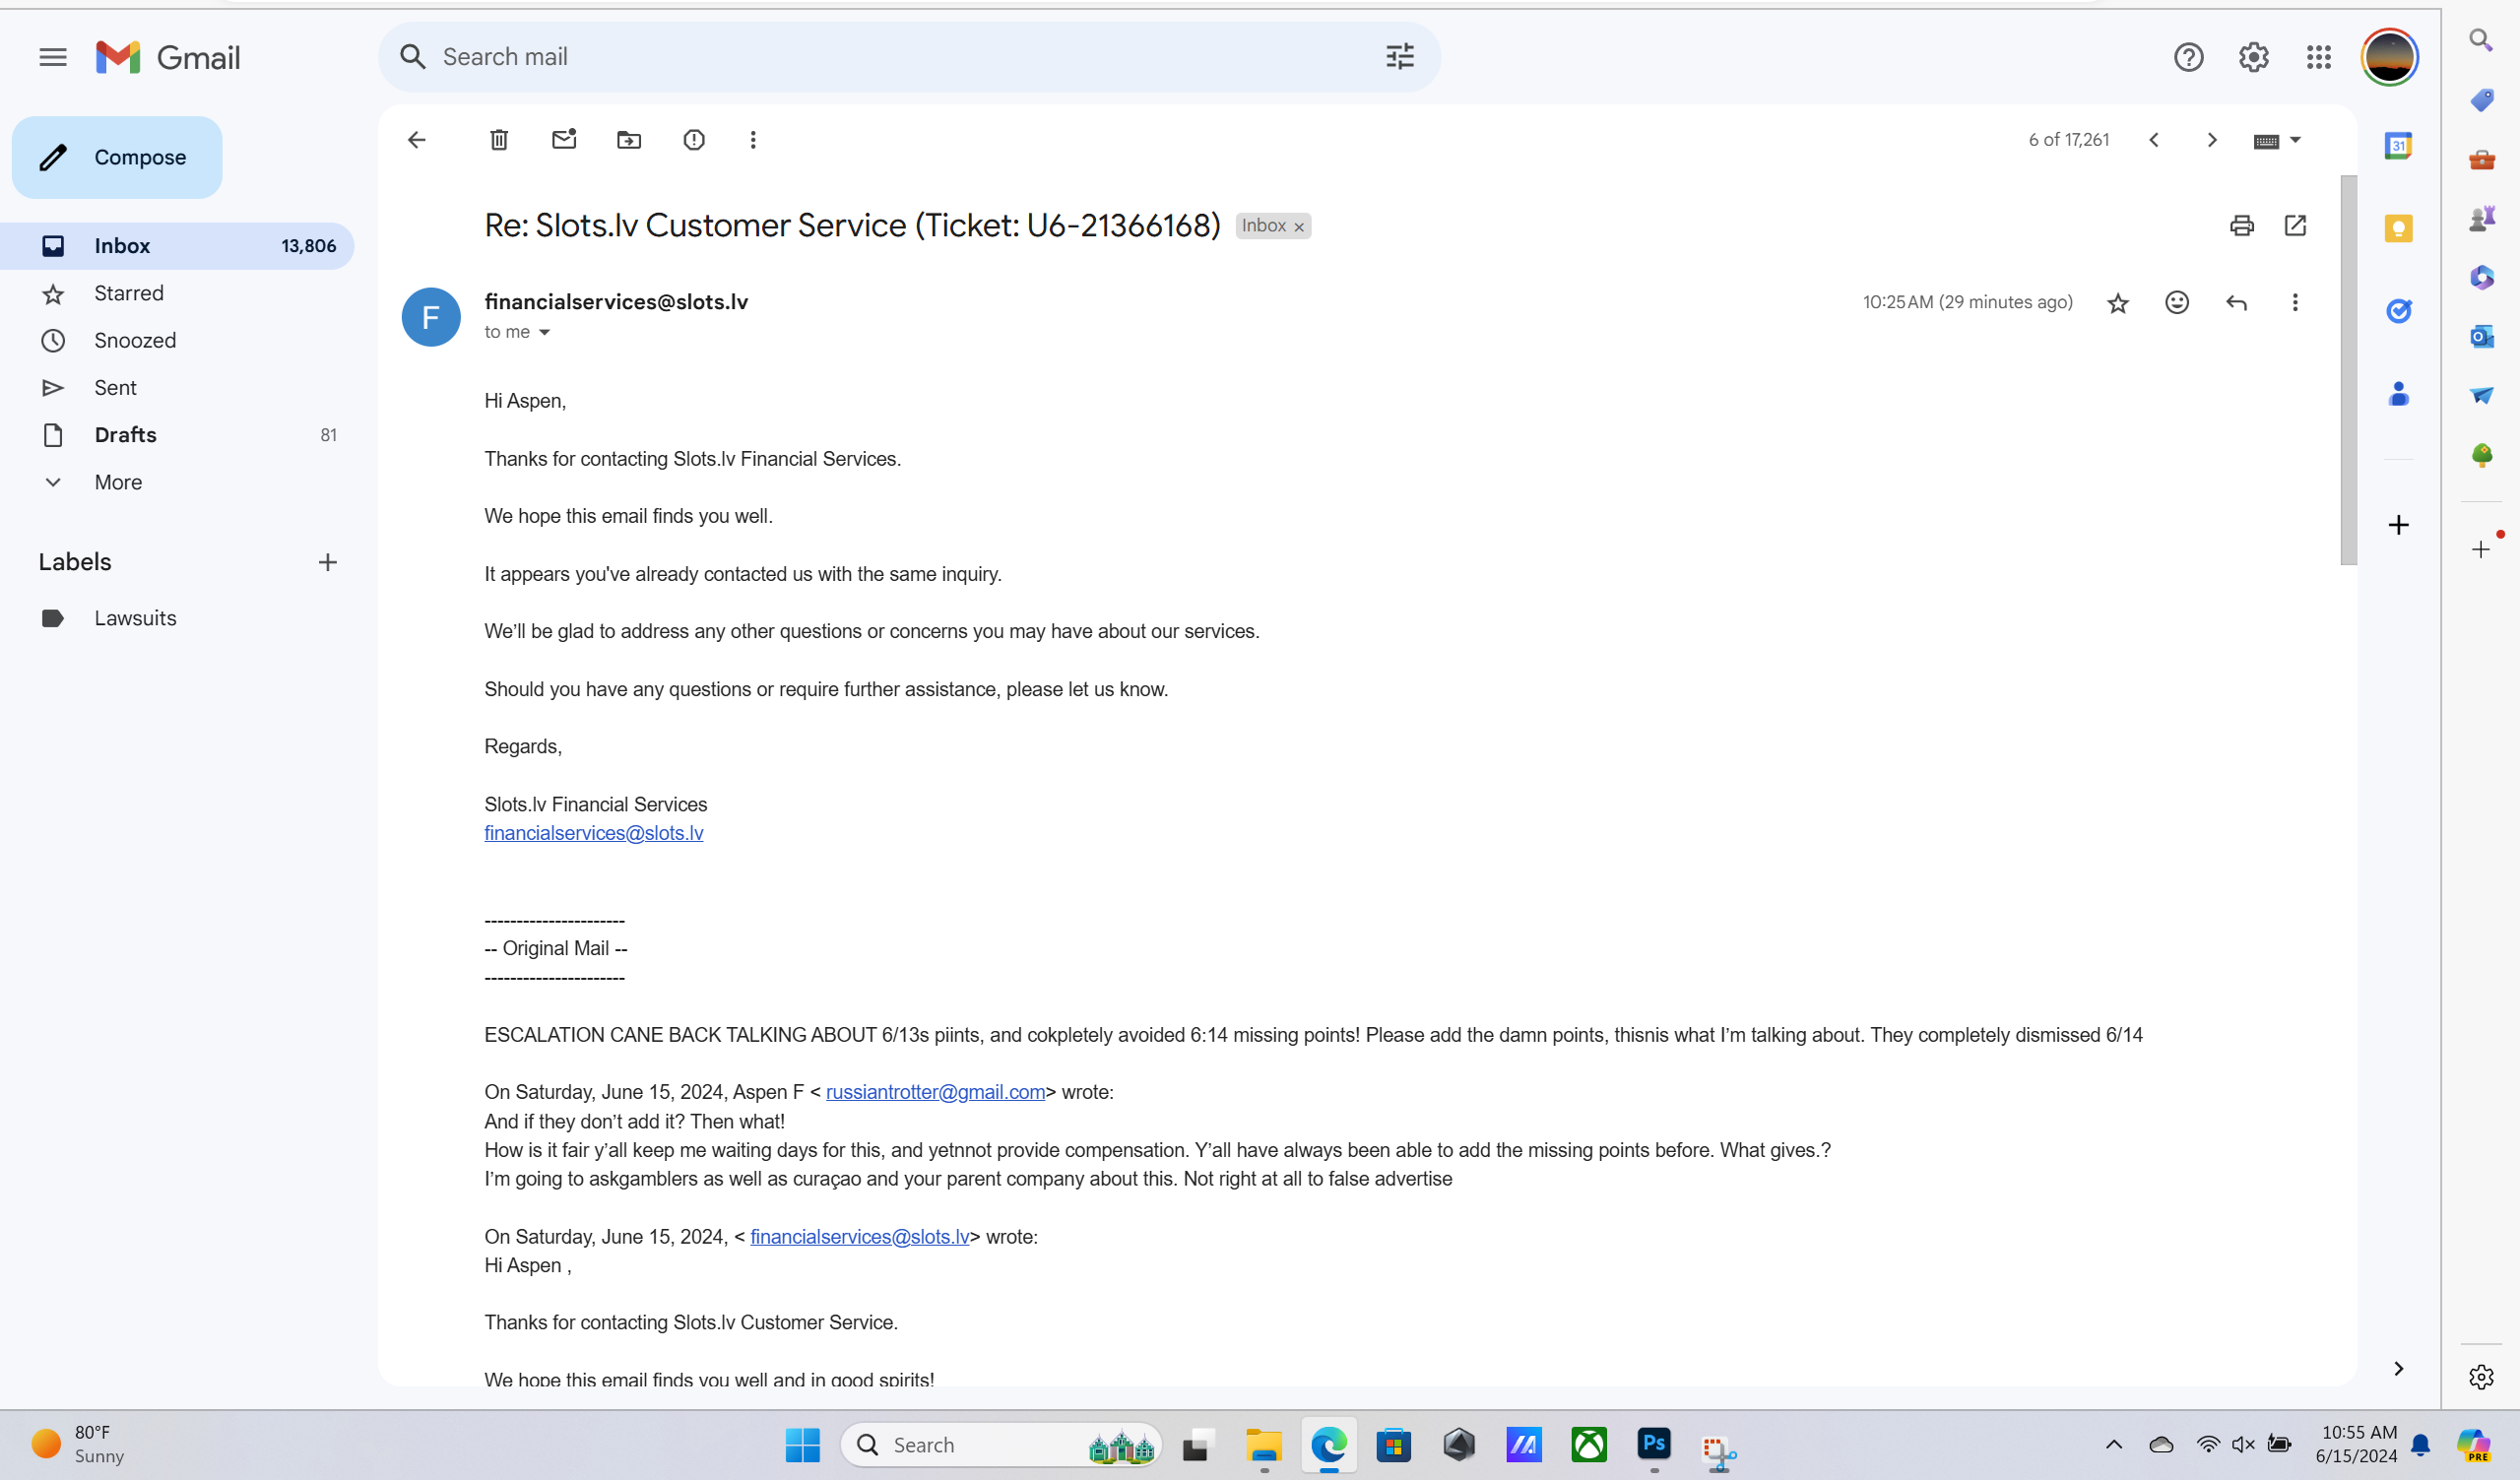Hide the side panel chevron
This screenshot has width=2520, height=1480.
click(2398, 1368)
